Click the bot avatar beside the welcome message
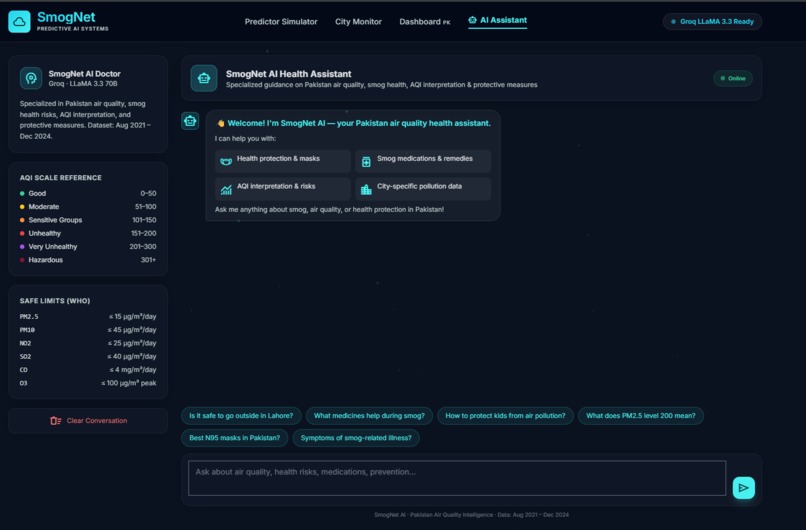This screenshot has height=530, width=806. point(190,121)
